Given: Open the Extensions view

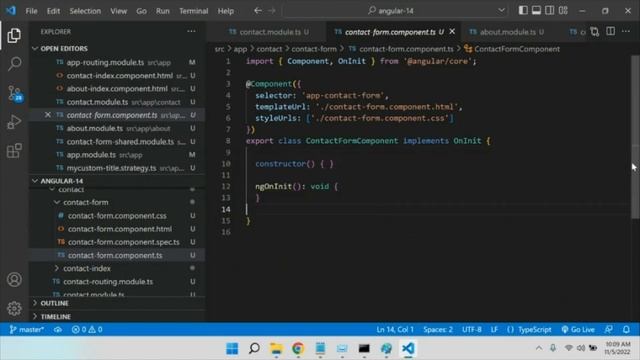Looking at the screenshot, I should [x=14, y=151].
